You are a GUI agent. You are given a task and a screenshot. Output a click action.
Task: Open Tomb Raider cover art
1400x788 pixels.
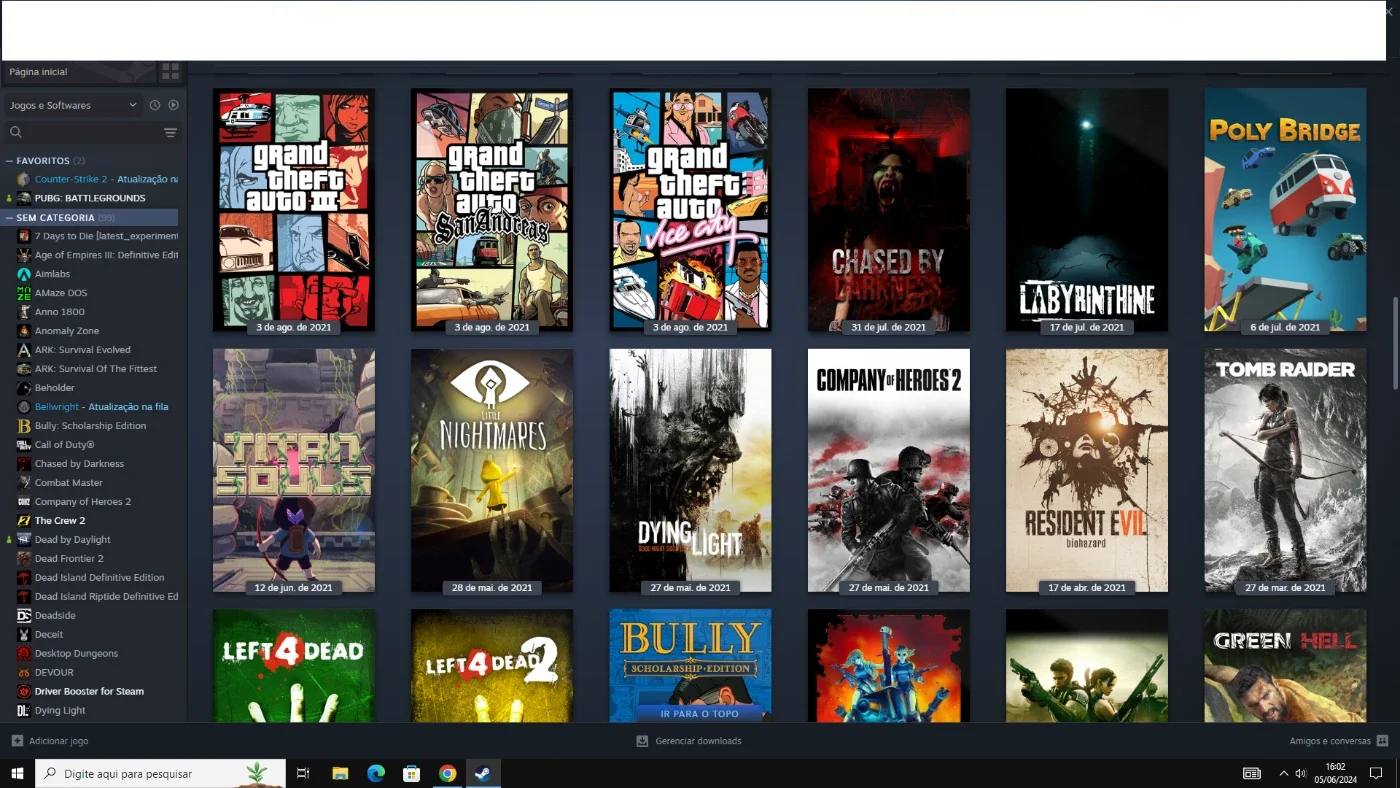[1285, 470]
